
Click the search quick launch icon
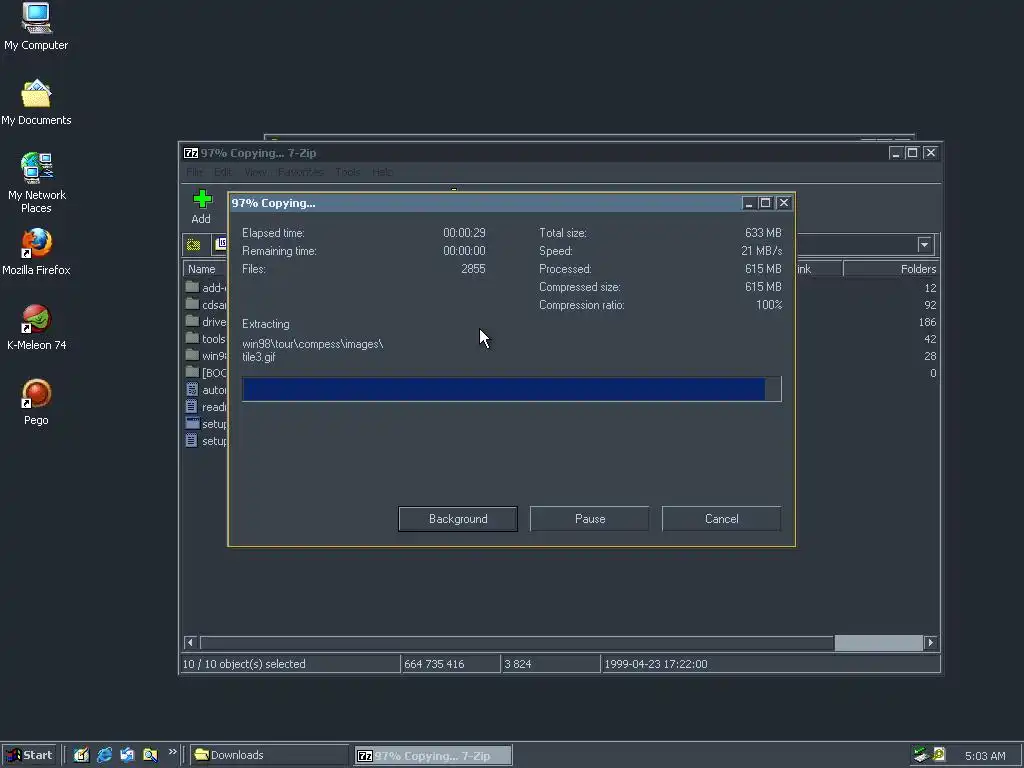point(150,755)
